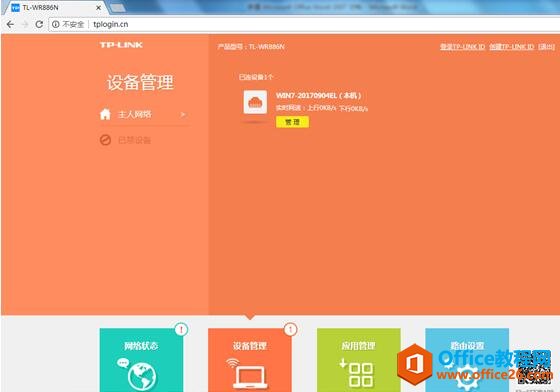Click the laptop icon in 设备管理 tile
The image size is (560, 392).
250,378
